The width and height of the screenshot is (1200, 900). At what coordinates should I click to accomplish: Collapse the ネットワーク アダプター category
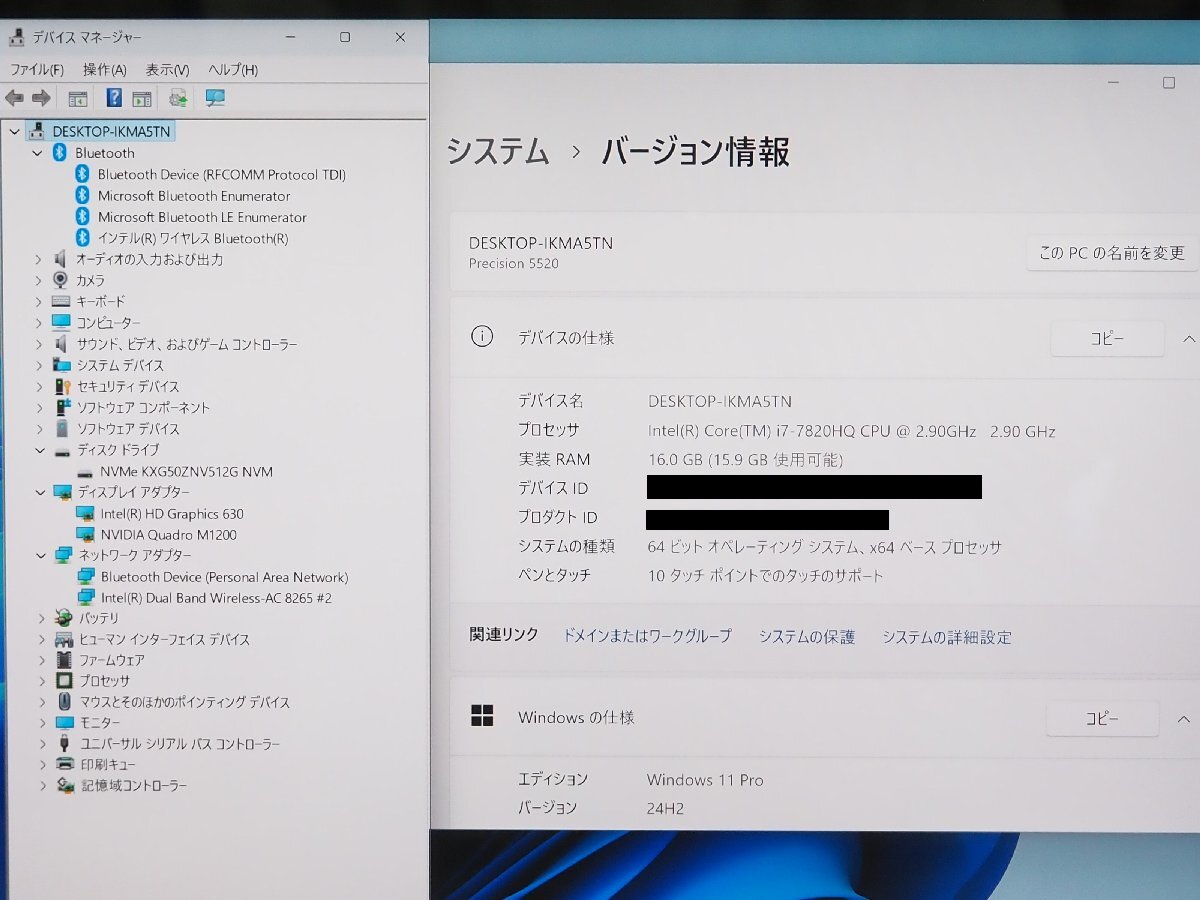tap(40, 555)
